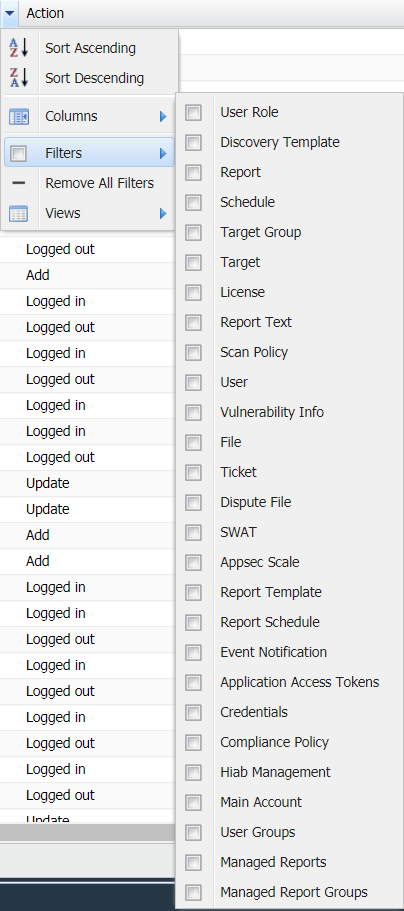The height and width of the screenshot is (911, 404).
Task: Expand the Columns submenu arrow
Action: 163,117
